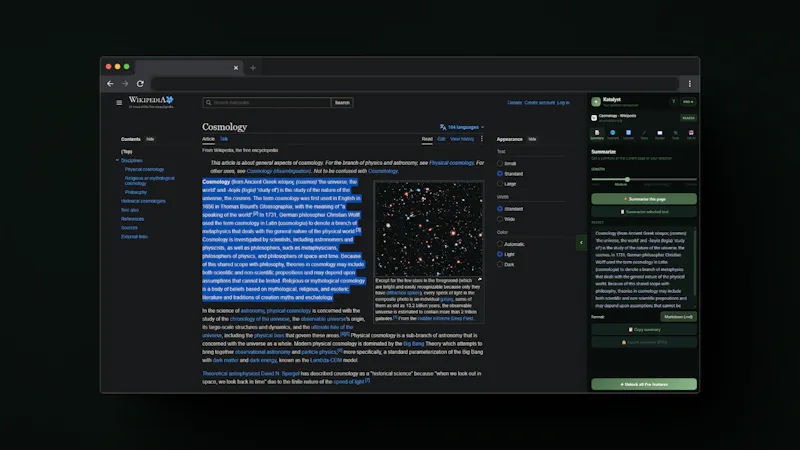Open Hubble deep field thumbnail image

coord(429,229)
